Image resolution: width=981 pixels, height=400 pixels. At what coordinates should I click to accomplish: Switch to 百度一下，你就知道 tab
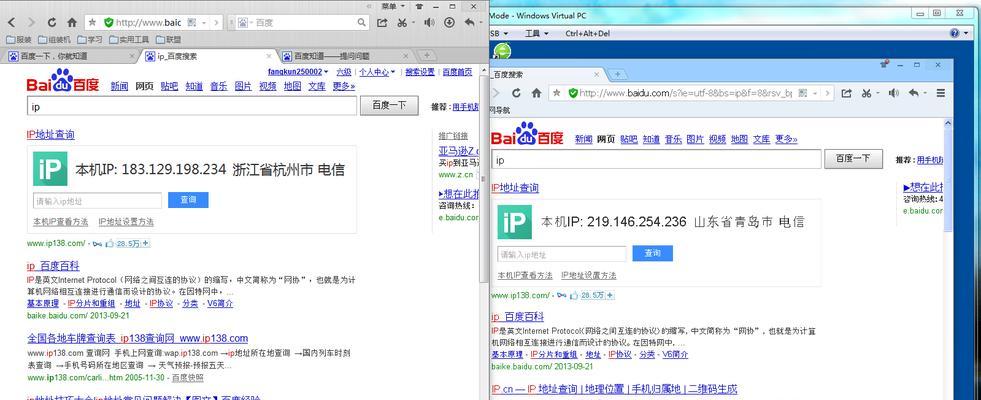coord(71,56)
